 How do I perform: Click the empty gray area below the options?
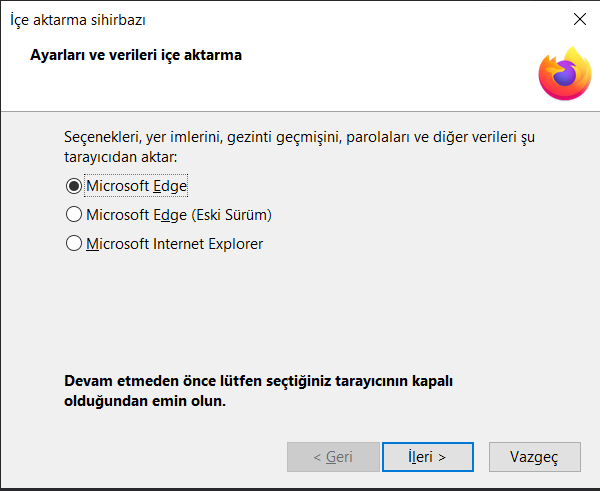(300, 310)
